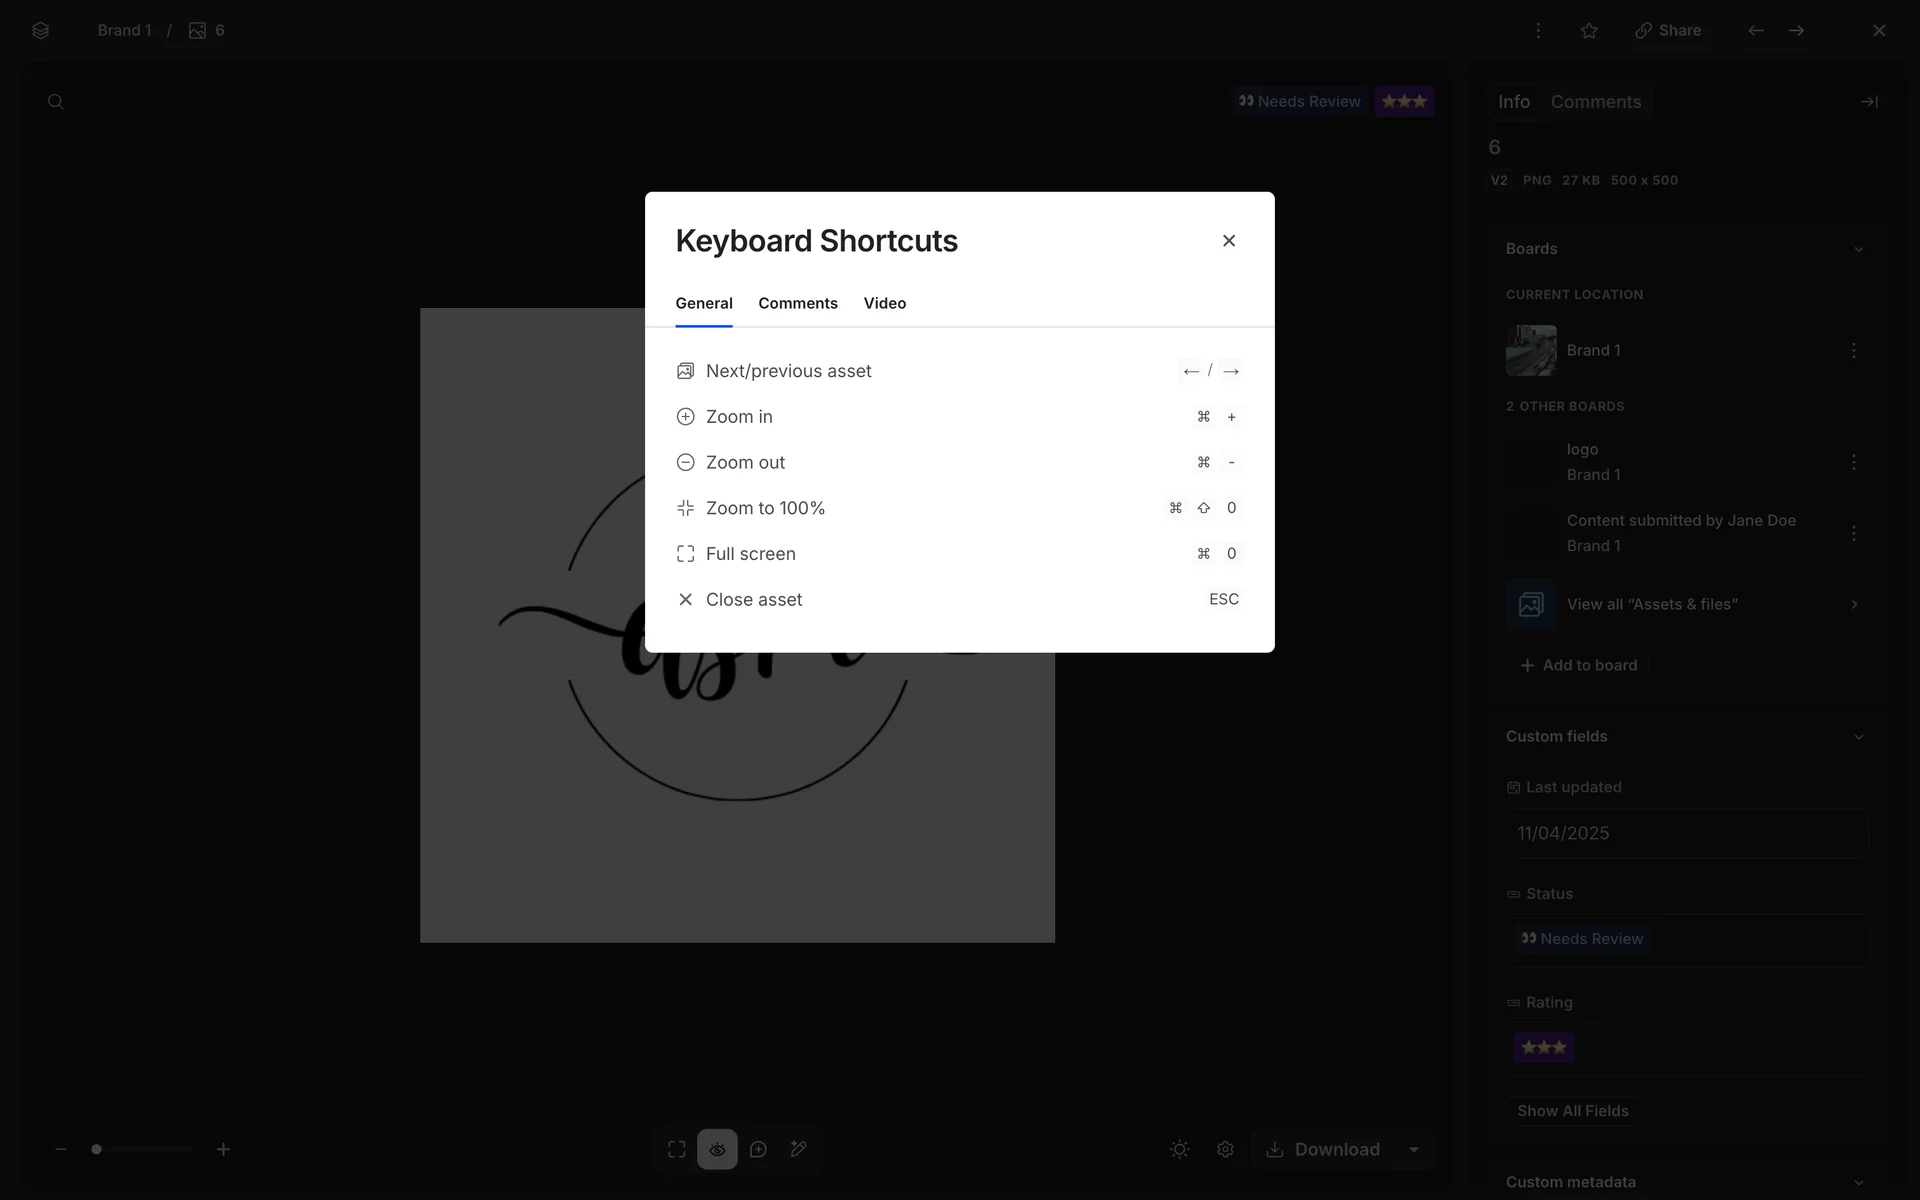The height and width of the screenshot is (1200, 1920).
Task: Click the search magnifier icon
Action: pyautogui.click(x=56, y=102)
